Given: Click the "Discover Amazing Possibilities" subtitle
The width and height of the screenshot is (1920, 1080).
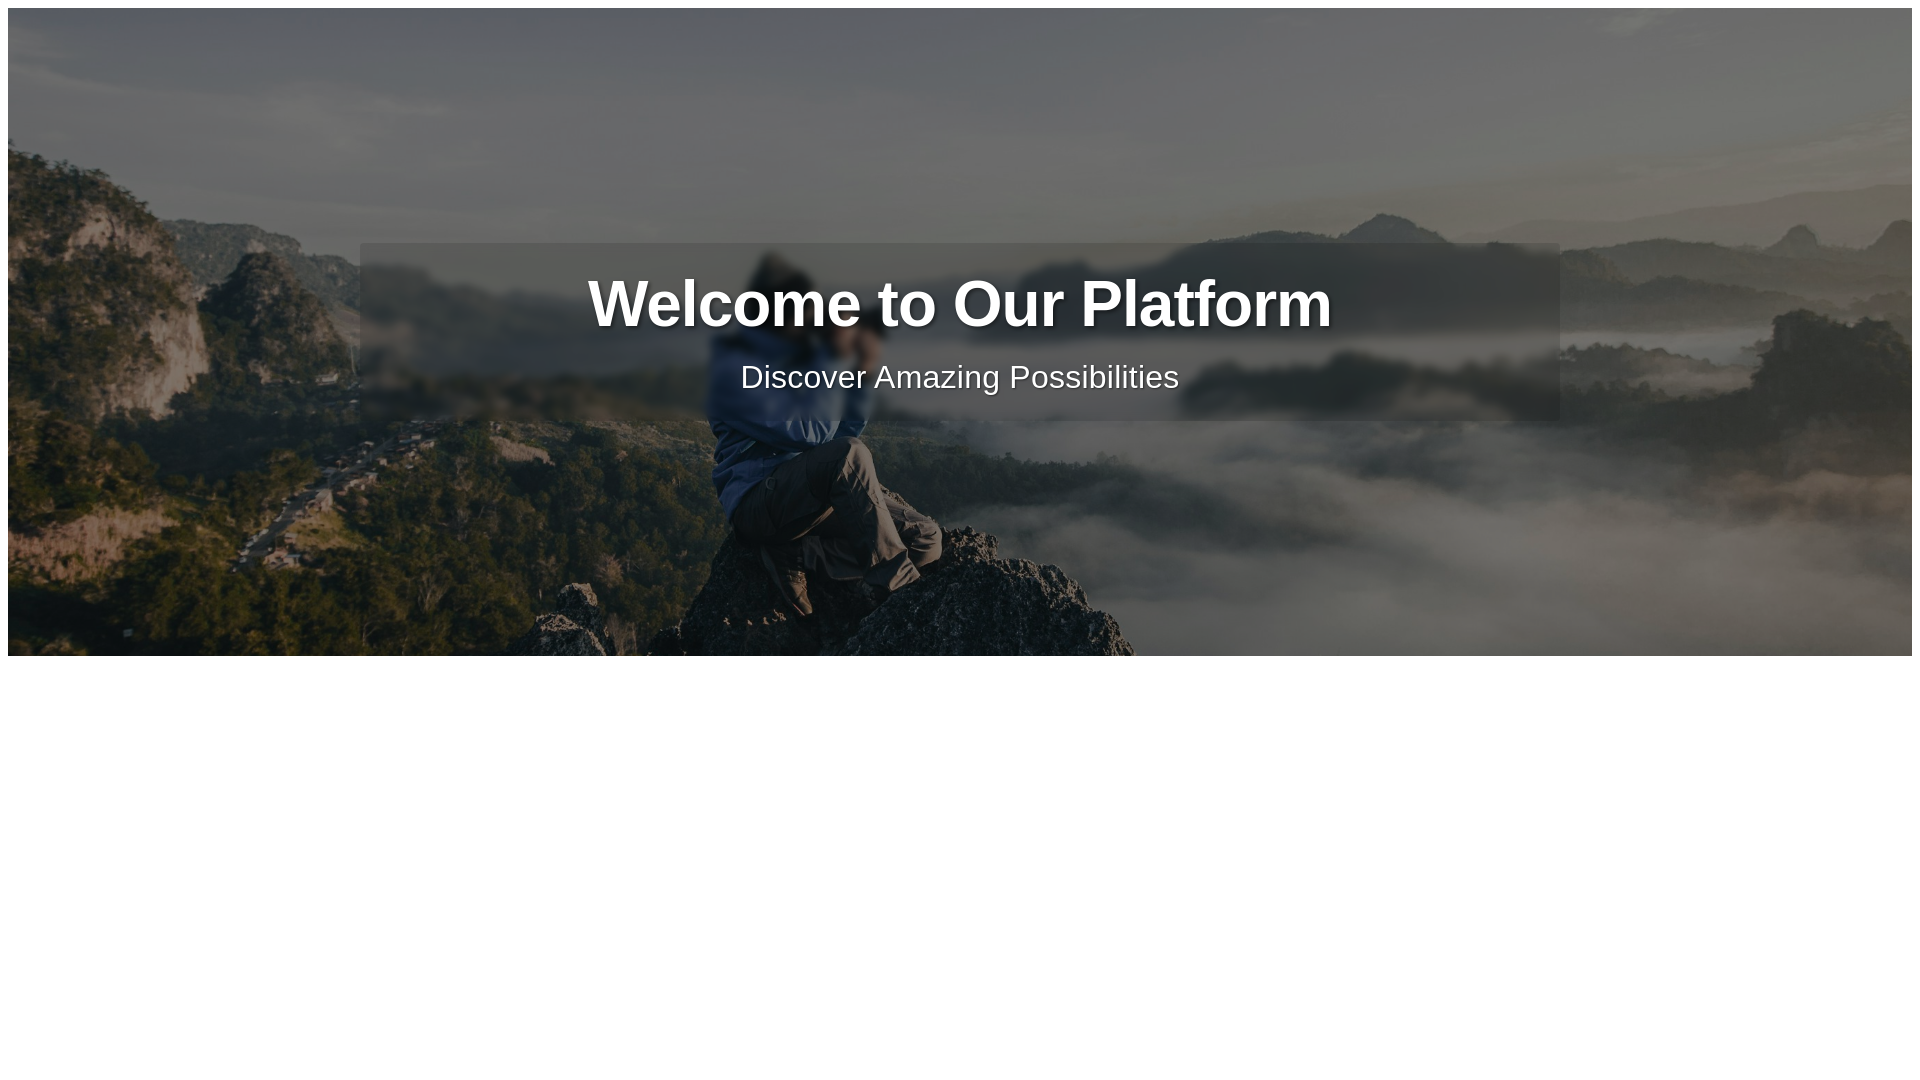Looking at the screenshot, I should 960,377.
